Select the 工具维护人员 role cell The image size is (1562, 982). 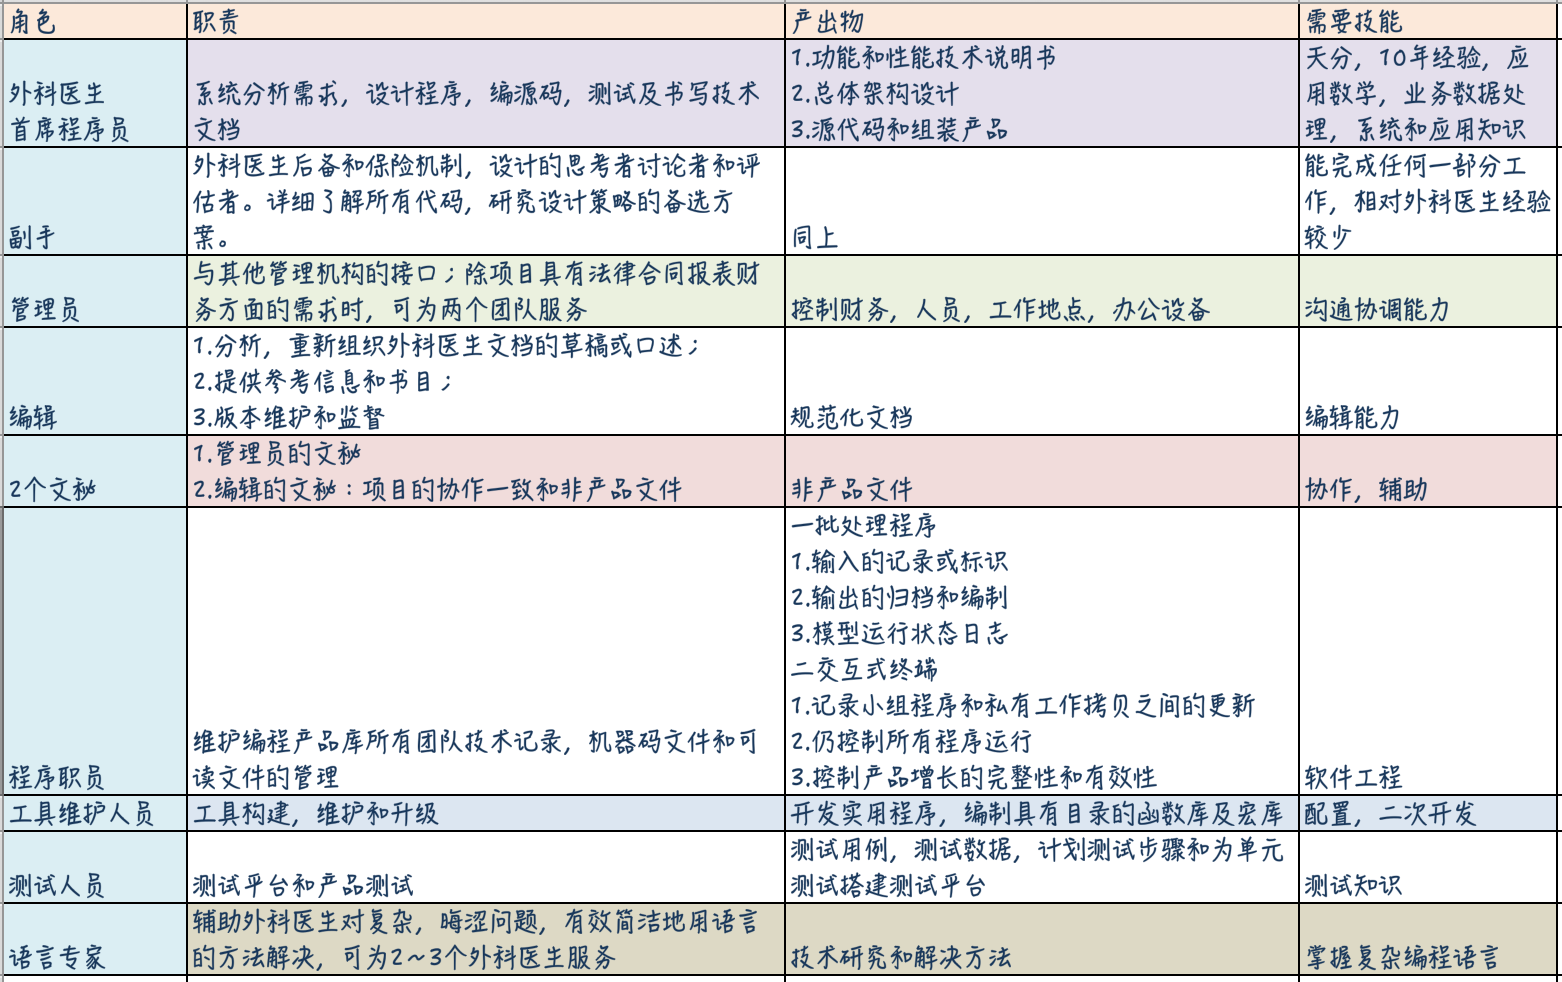click(x=95, y=813)
